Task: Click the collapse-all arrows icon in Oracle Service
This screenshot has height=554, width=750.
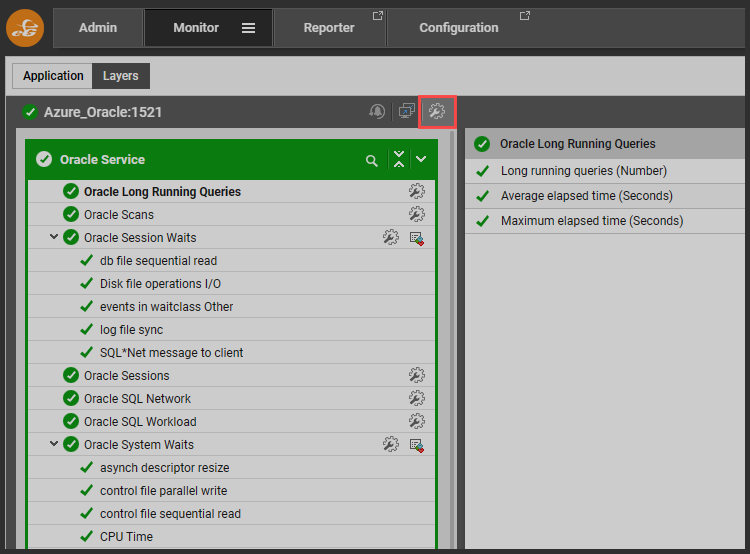Action: tap(399, 159)
